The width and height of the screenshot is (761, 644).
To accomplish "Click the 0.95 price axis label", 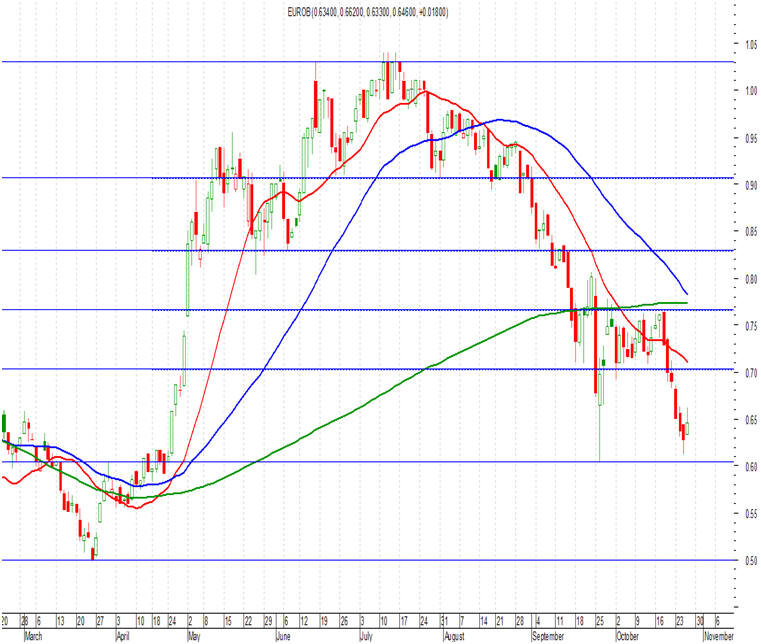I will coord(751,138).
